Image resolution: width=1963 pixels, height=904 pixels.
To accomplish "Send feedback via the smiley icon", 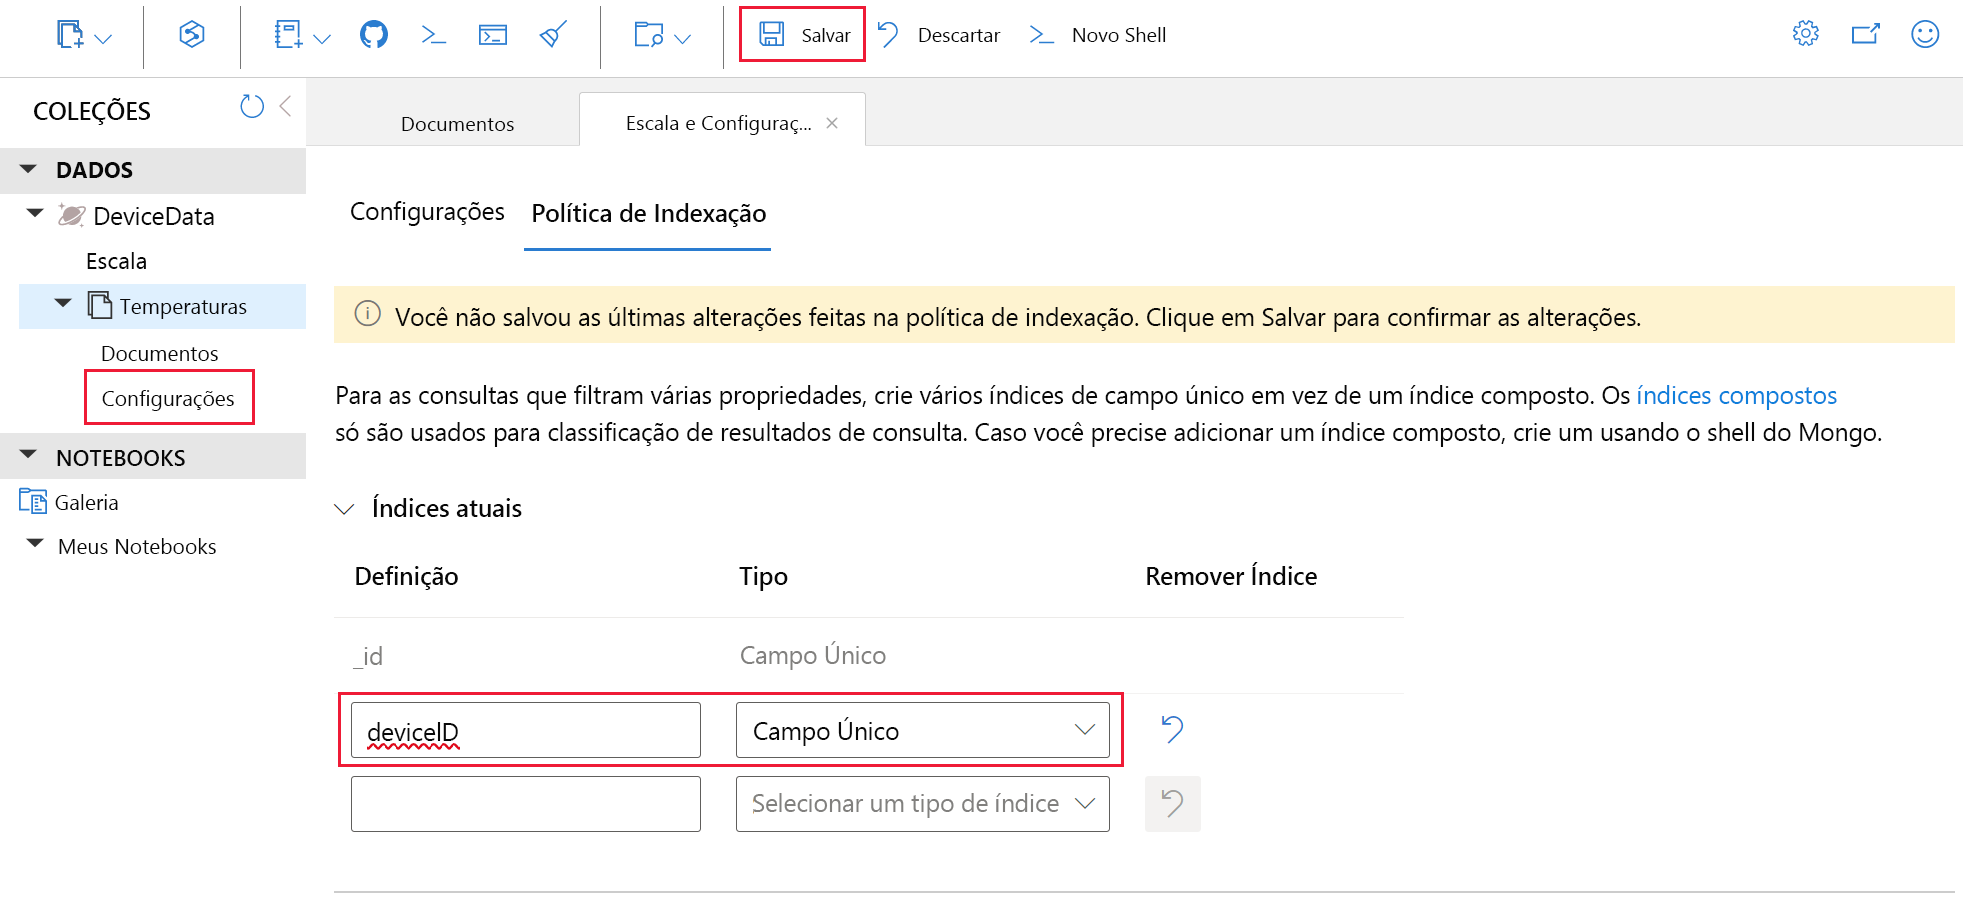I will pyautogui.click(x=1925, y=32).
